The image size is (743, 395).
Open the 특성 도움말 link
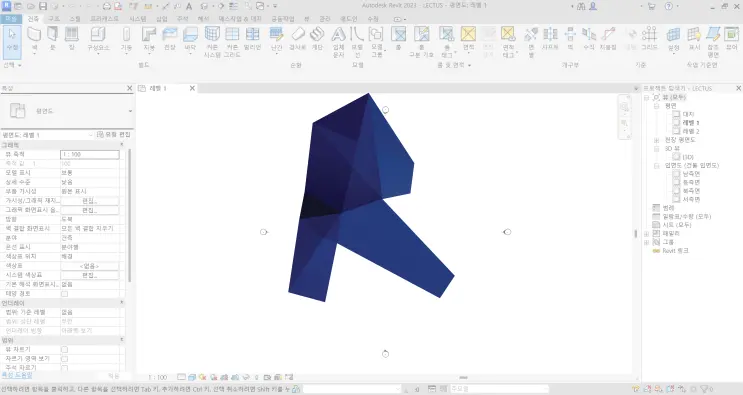click(17, 375)
